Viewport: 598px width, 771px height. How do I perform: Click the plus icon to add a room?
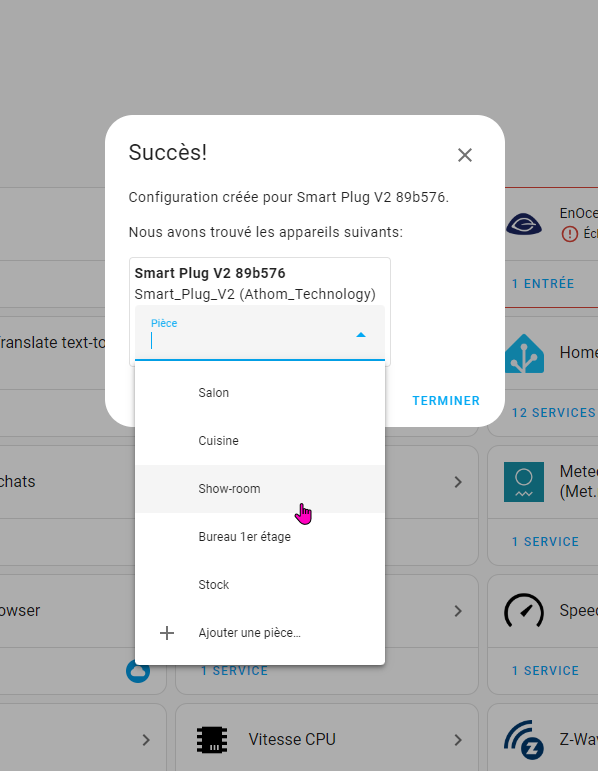(167, 633)
